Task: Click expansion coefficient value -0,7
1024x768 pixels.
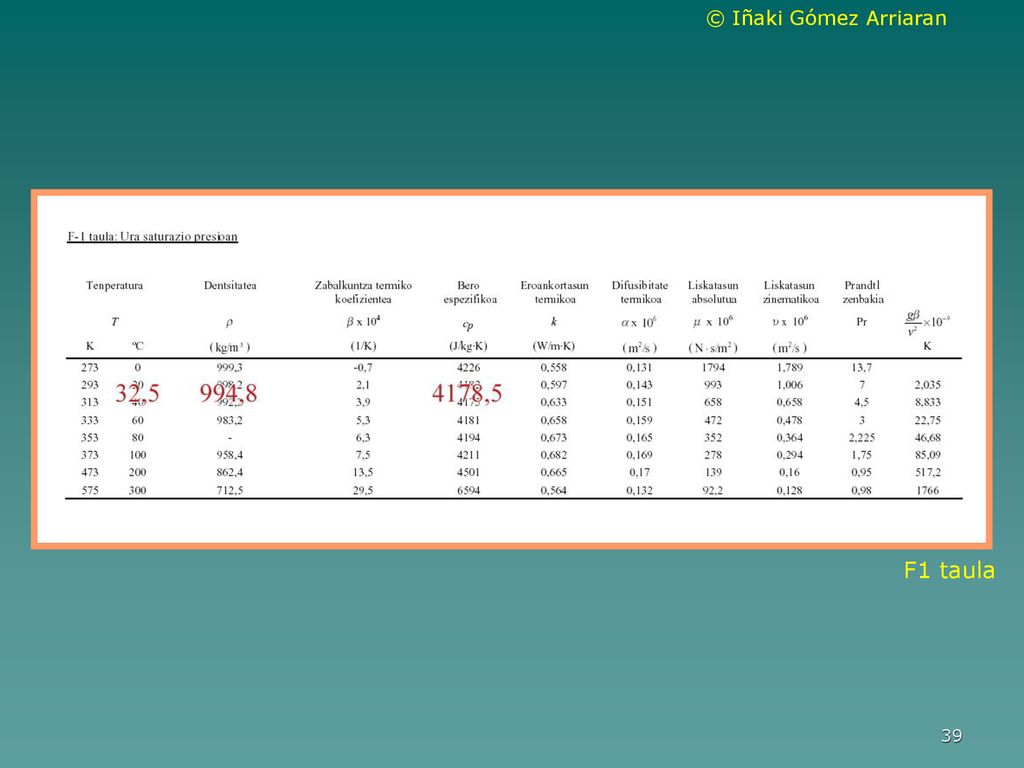Action: pos(363,368)
